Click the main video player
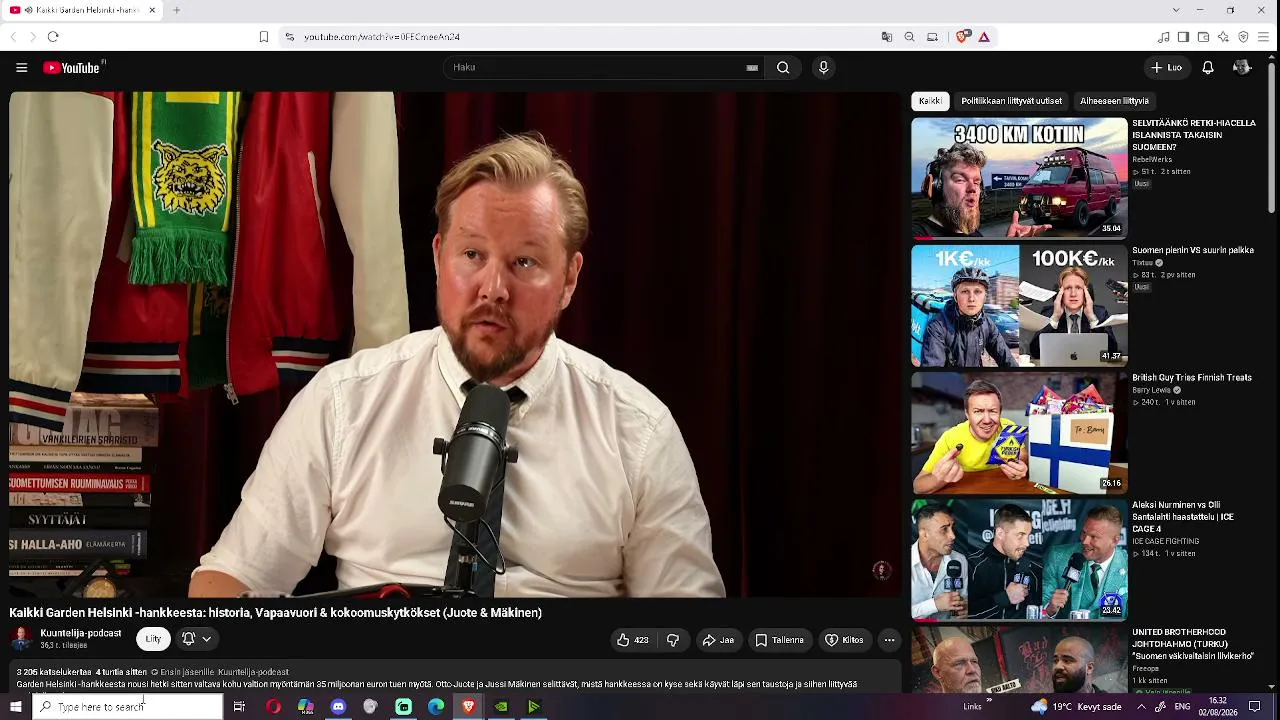The image size is (1280, 720). [456, 344]
